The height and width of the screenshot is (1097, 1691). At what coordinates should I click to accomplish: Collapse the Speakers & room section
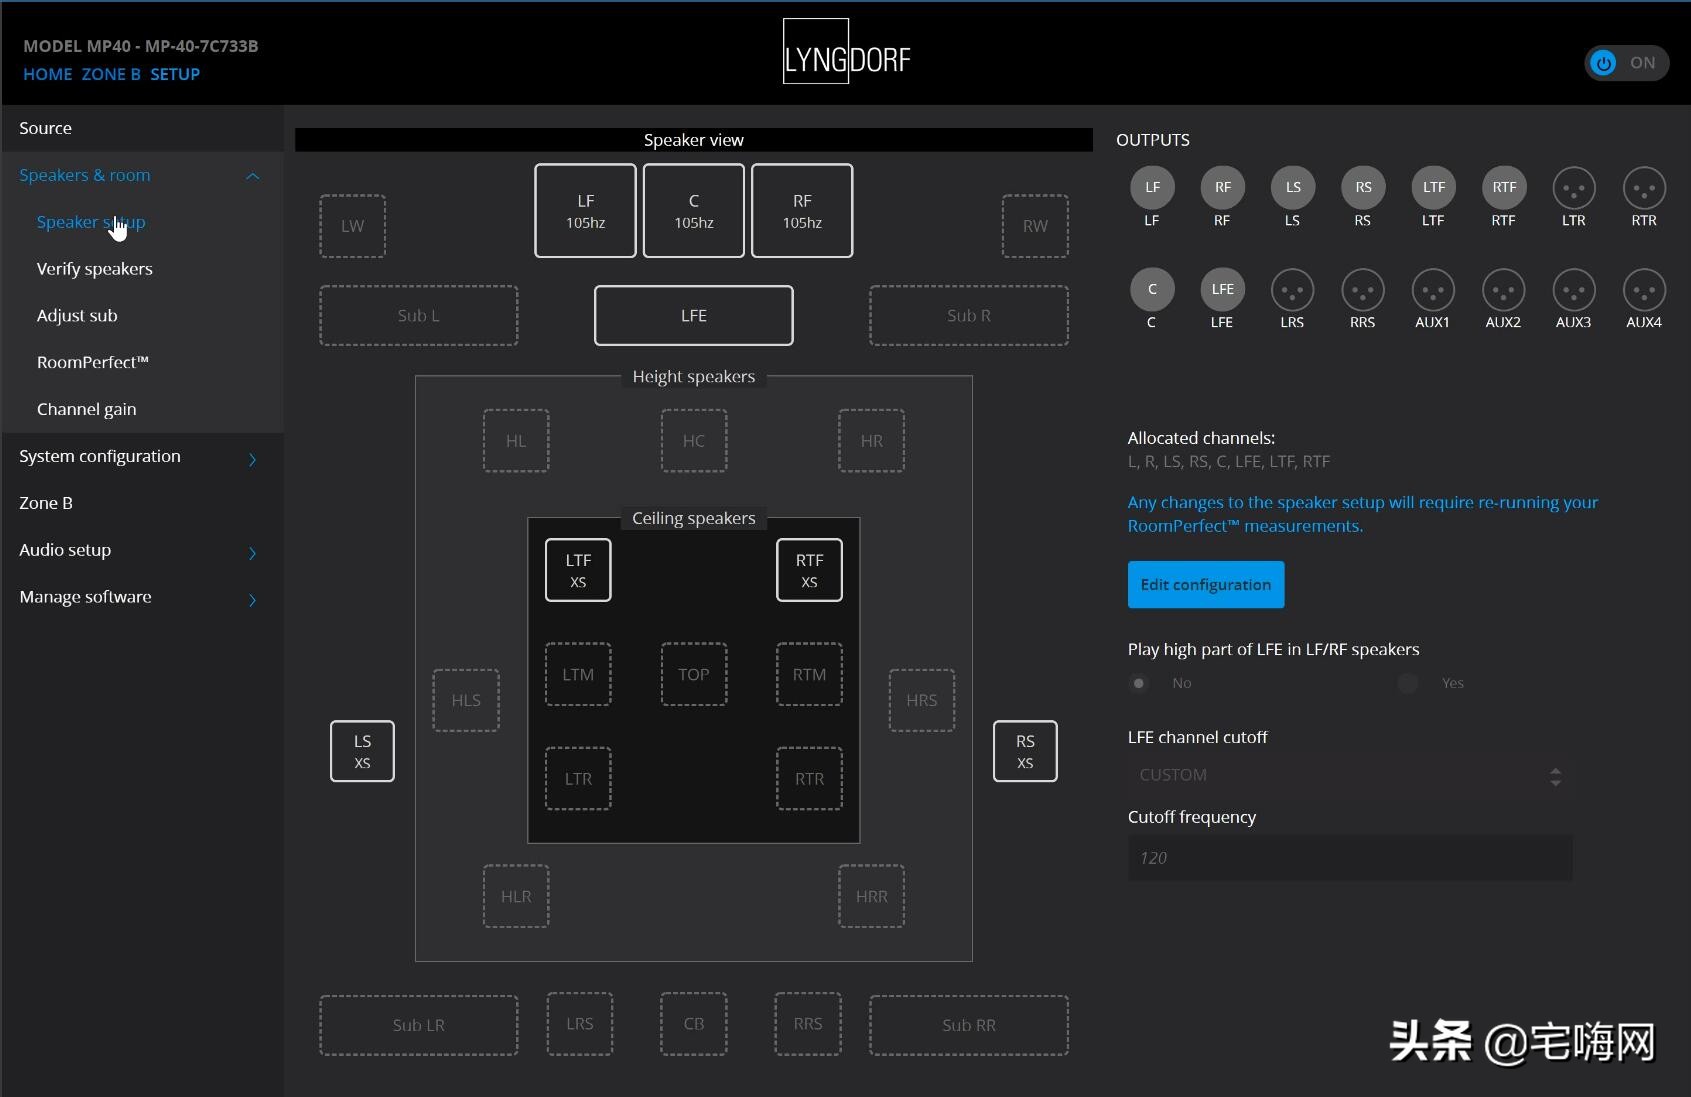252,176
